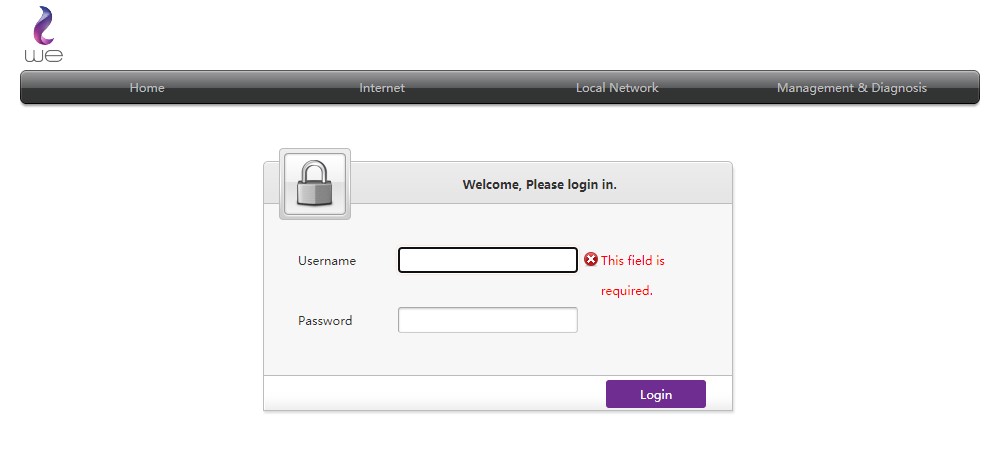Click the red error X icon
Screen dimensions: 991x461
click(591, 260)
